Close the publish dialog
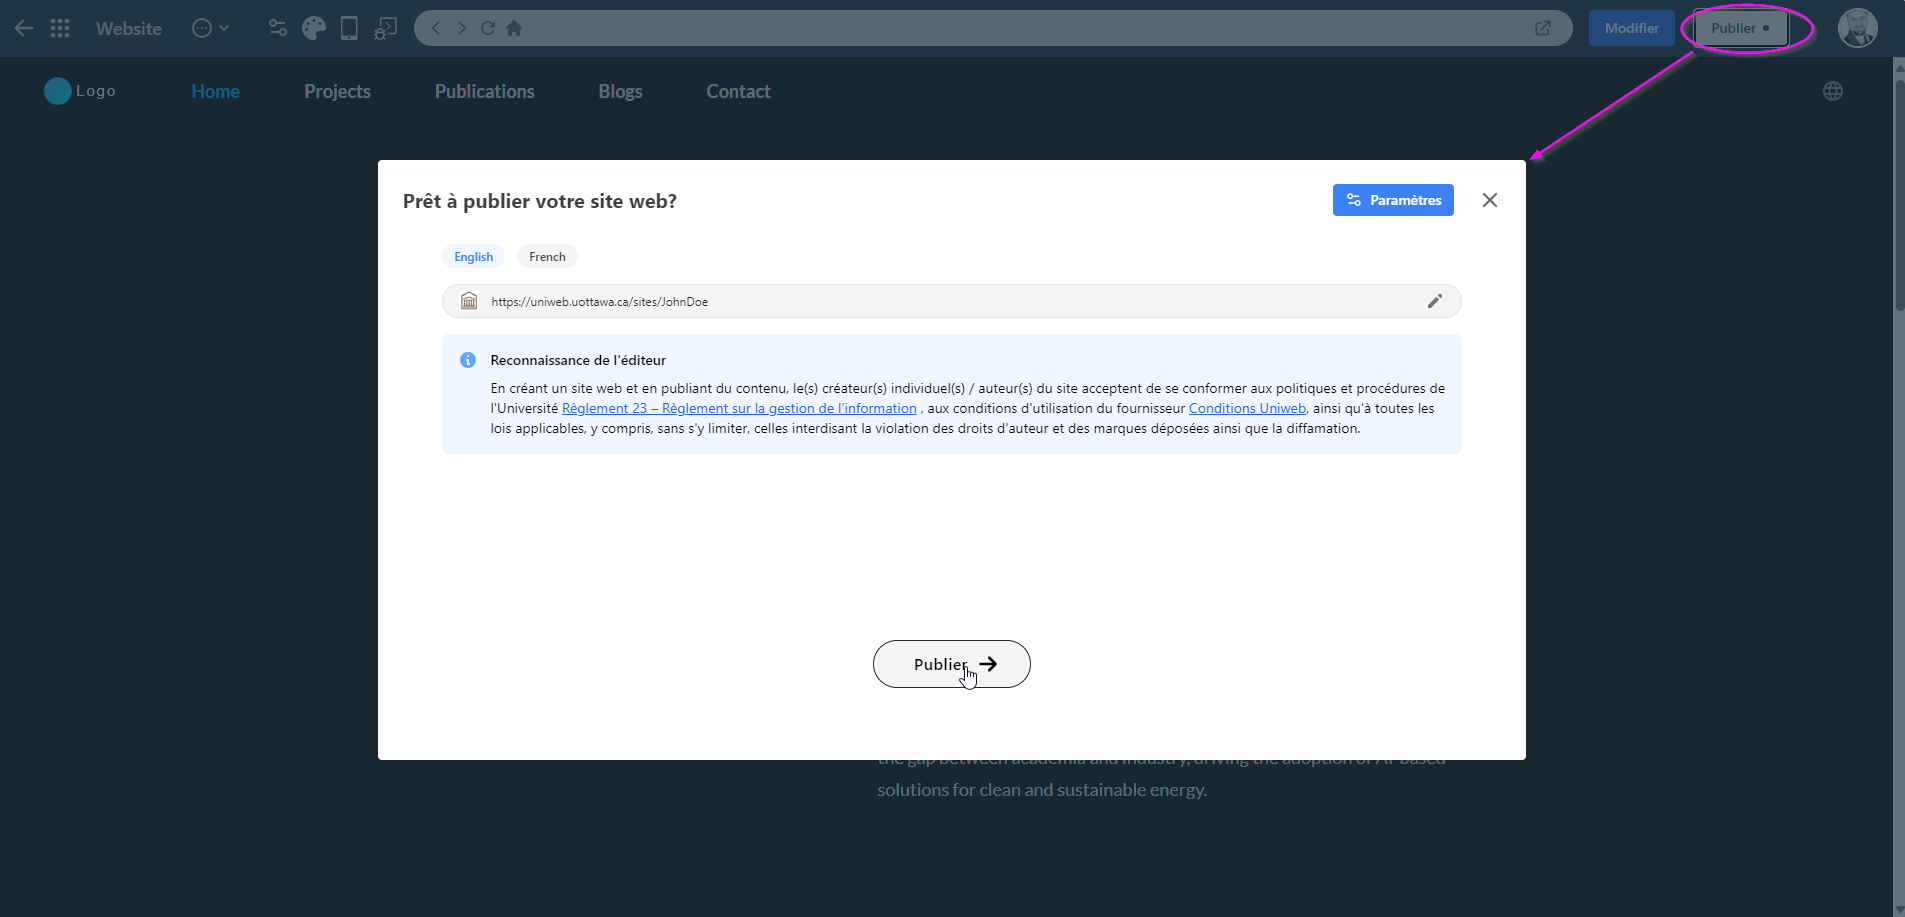This screenshot has height=917, width=1905. 1489,200
